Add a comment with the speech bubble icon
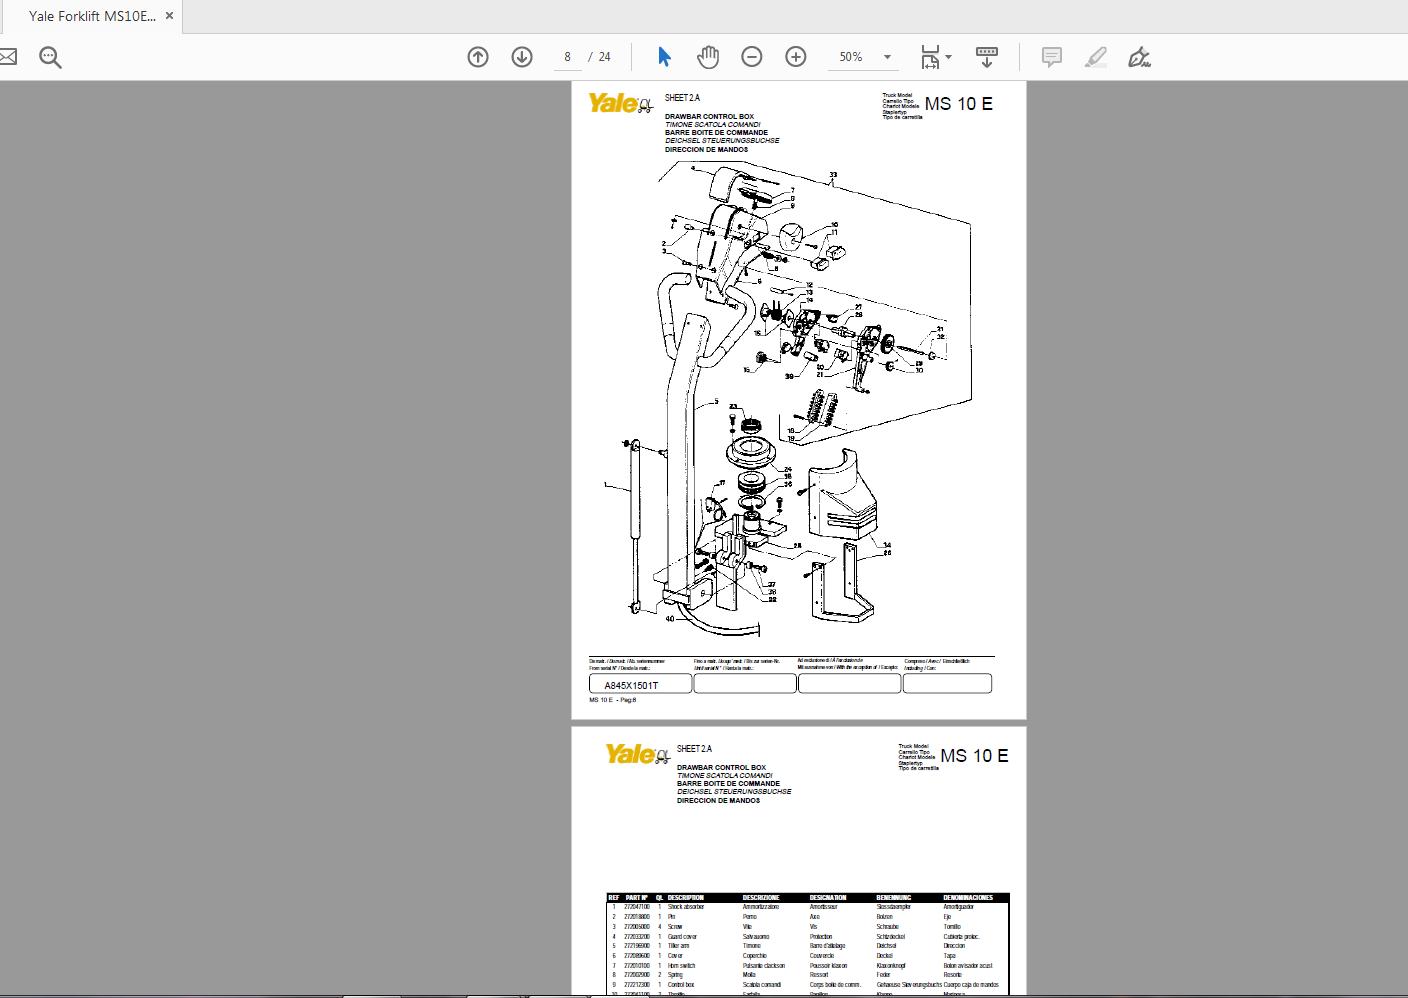This screenshot has height=998, width=1408. pos(1052,57)
